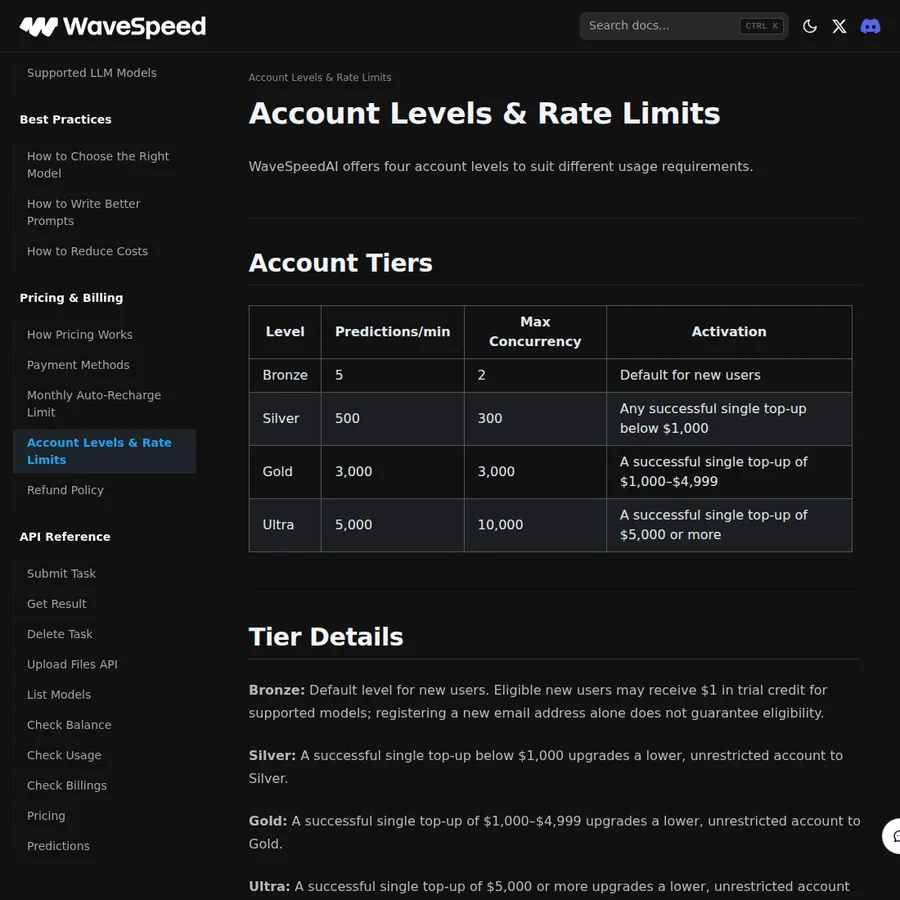Click the Ultra table cell

pyautogui.click(x=285, y=525)
